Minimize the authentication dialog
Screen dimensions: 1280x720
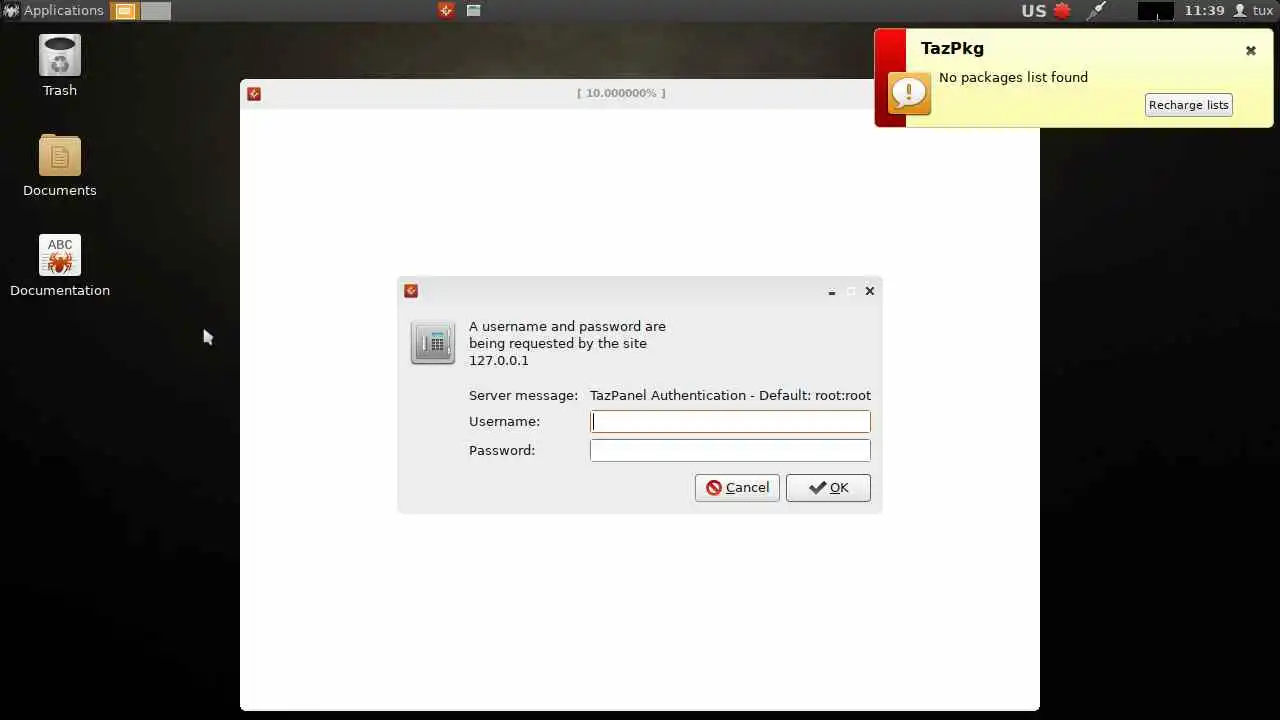832,291
